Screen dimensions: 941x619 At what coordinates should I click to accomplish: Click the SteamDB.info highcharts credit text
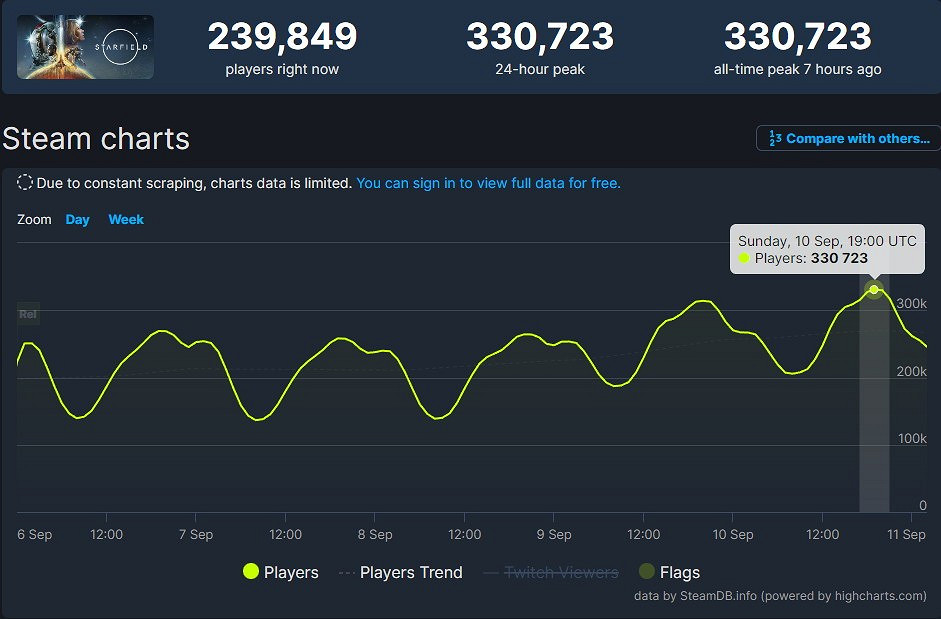point(780,596)
